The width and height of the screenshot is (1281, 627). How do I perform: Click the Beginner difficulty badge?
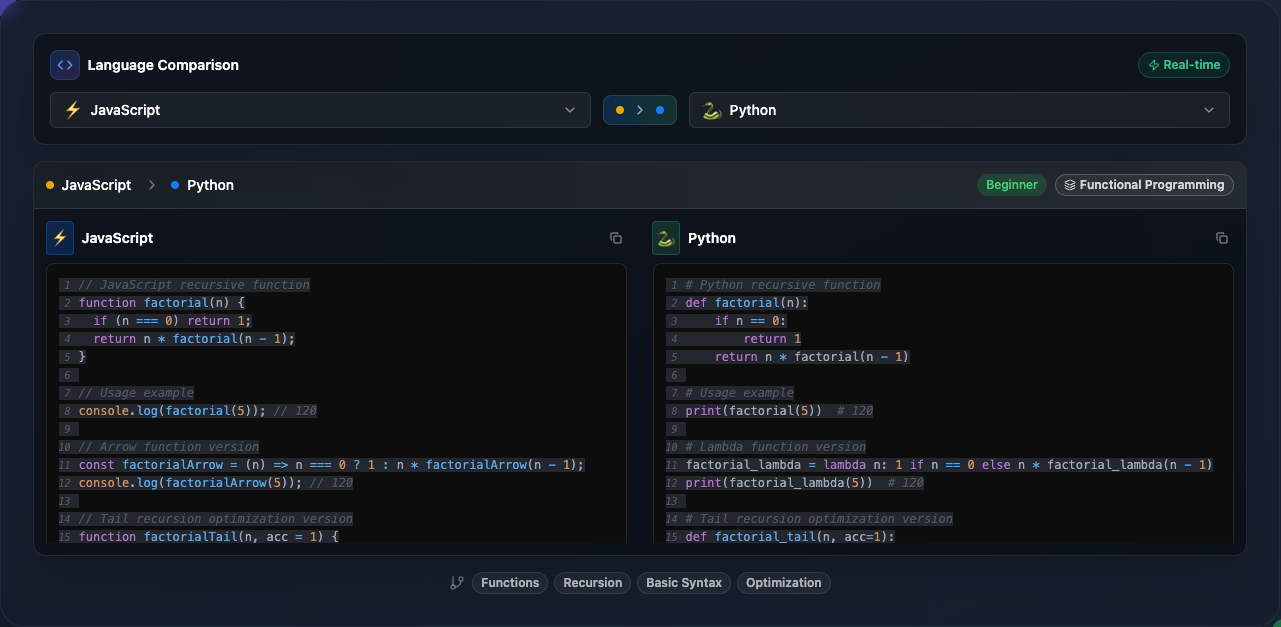pyautogui.click(x=1012, y=185)
